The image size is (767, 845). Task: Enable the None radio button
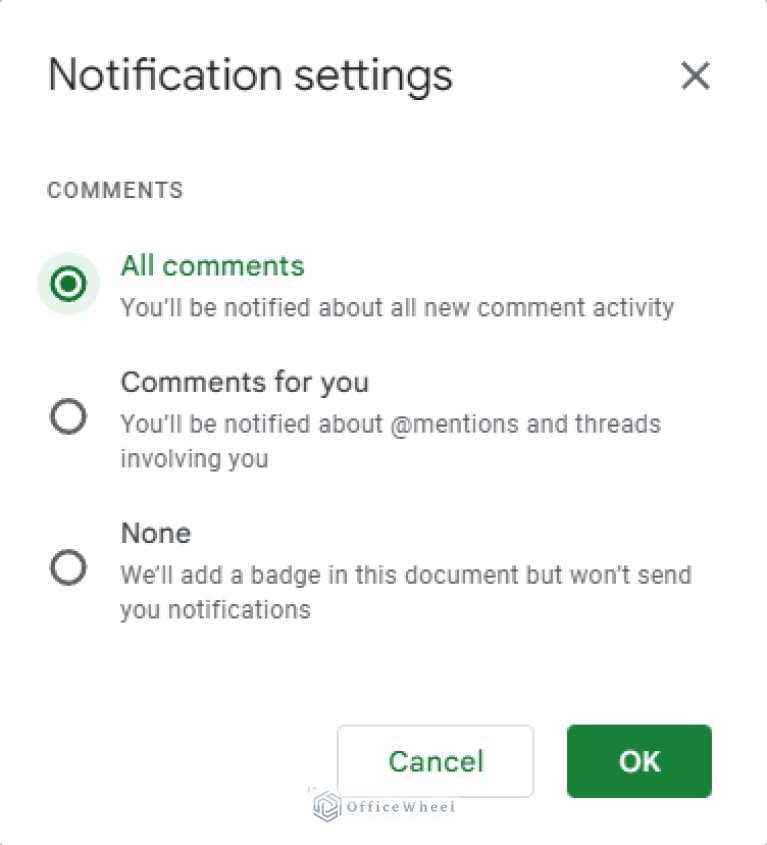[68, 567]
